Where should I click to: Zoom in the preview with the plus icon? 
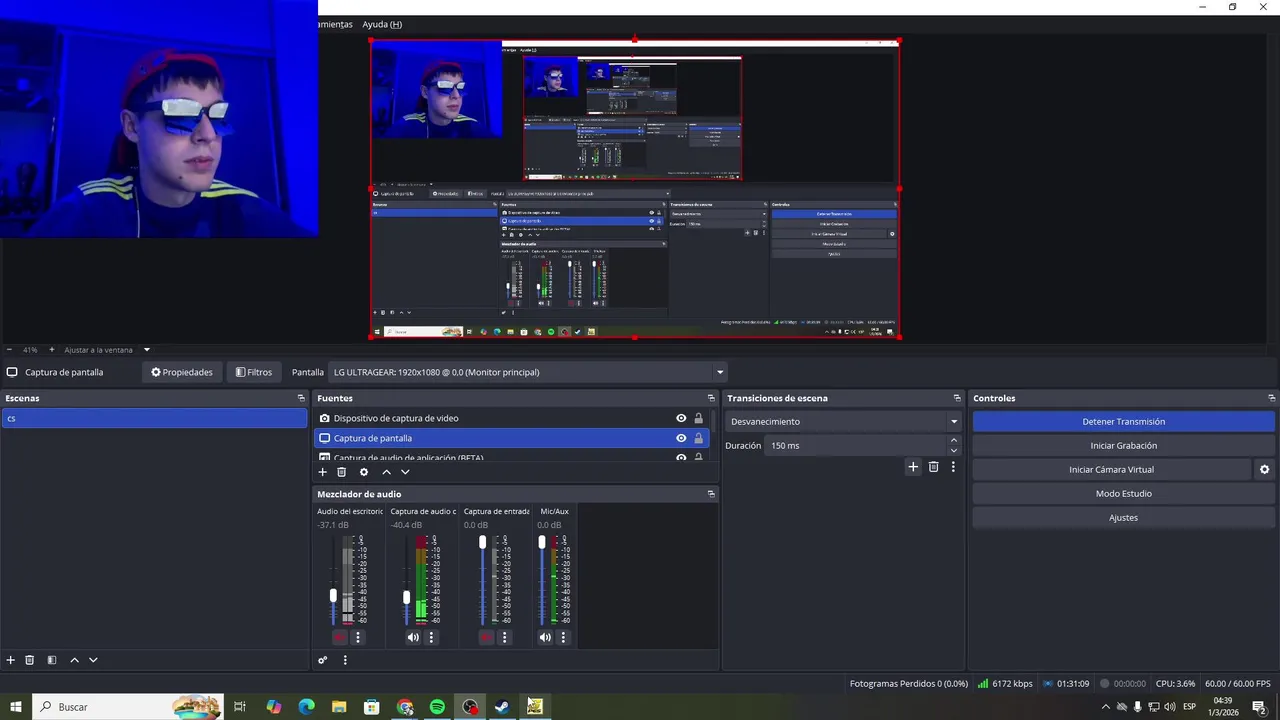pos(52,350)
